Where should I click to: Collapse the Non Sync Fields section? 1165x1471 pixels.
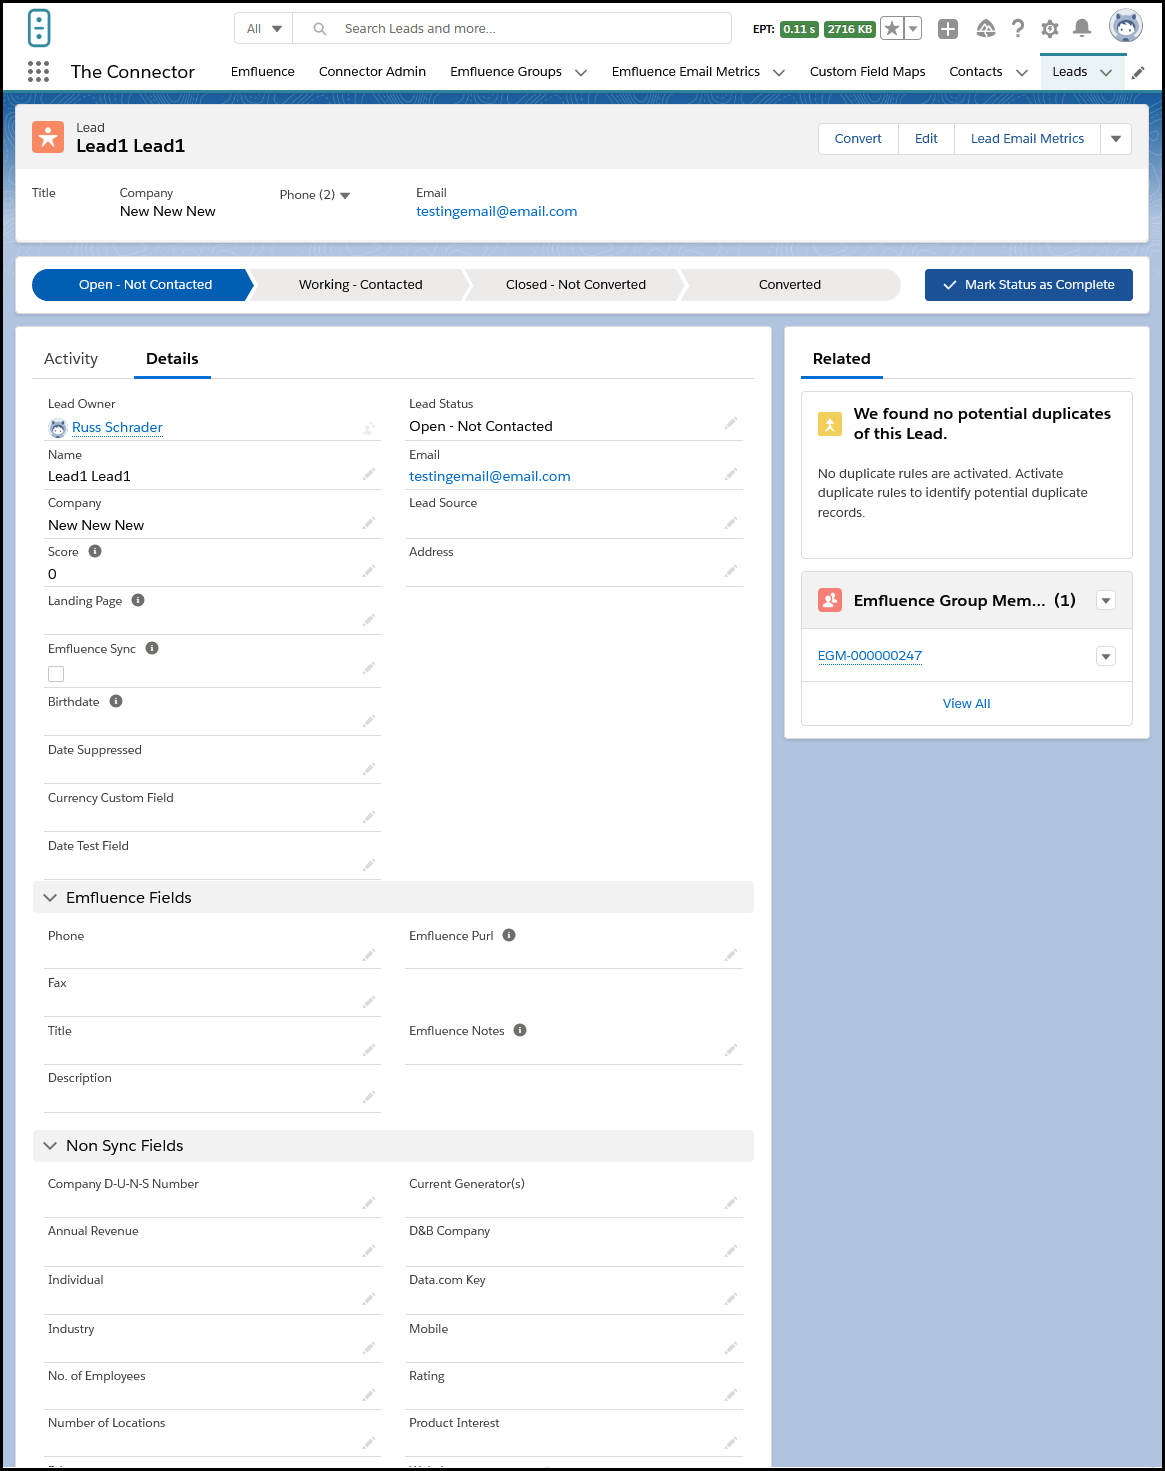pyautogui.click(x=50, y=1145)
